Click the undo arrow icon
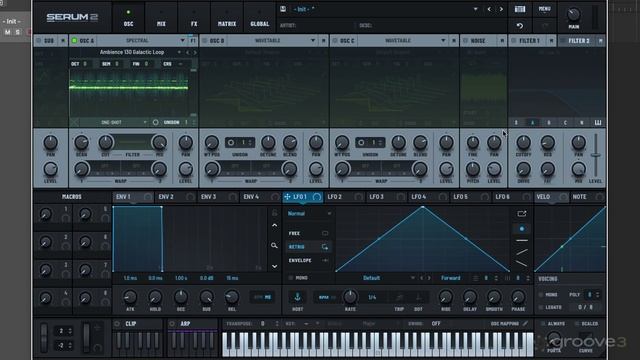This screenshot has height=360, width=640. pyautogui.click(x=520, y=26)
